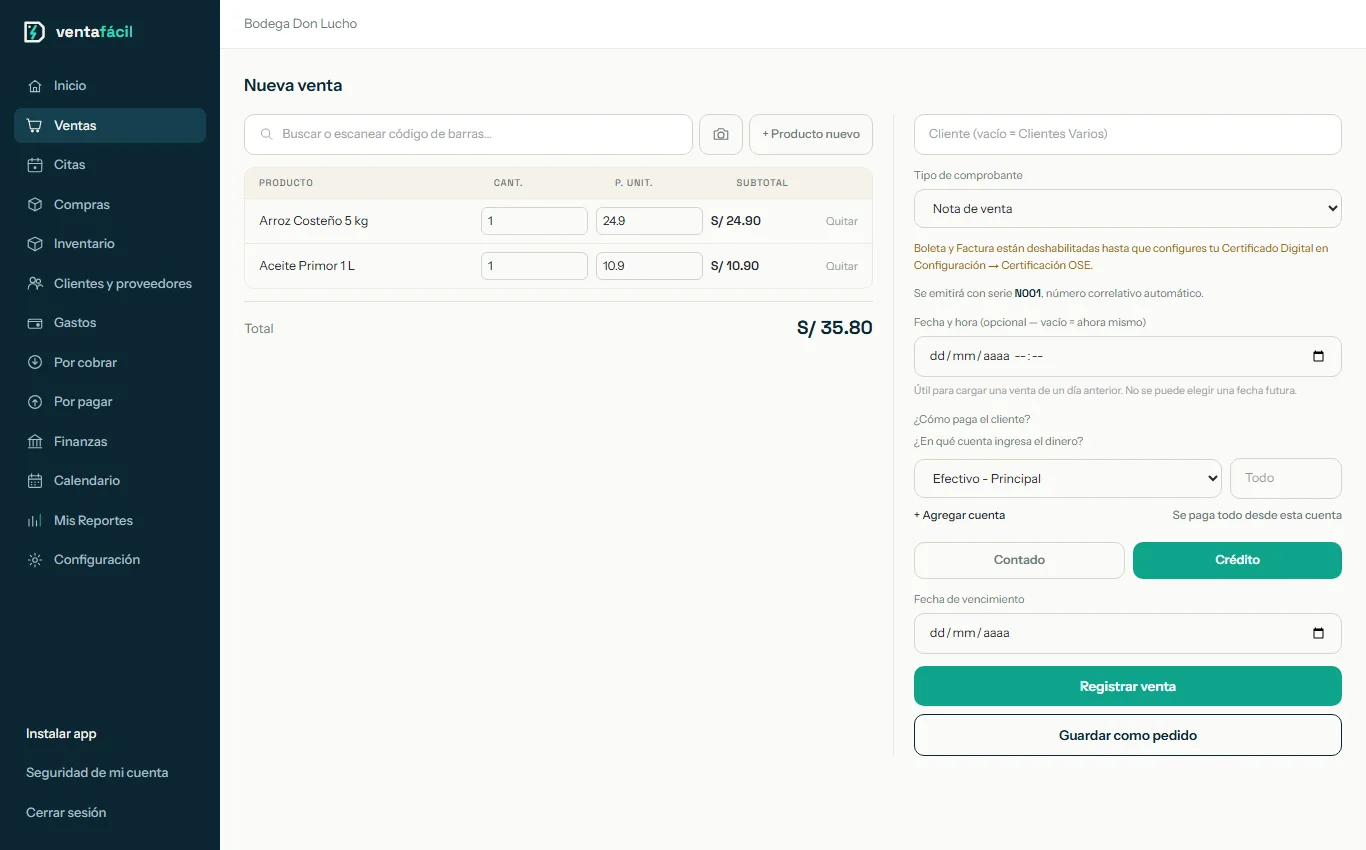
Task: Click quantity field for Arroz Costeño
Action: click(x=534, y=221)
